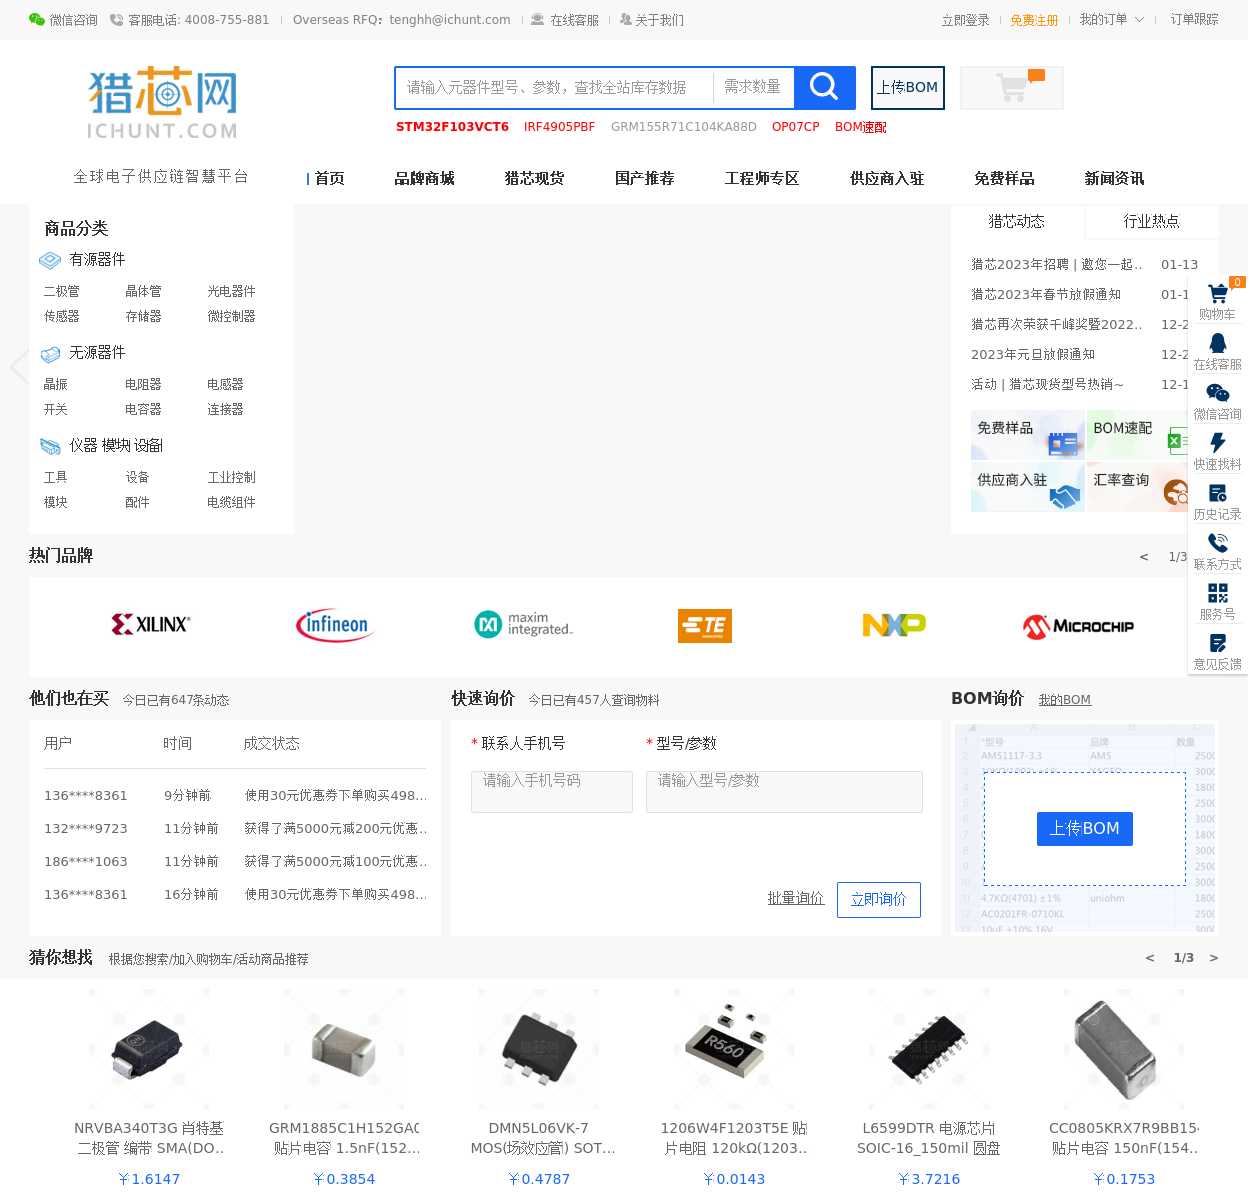Open the 猎芯现货 nav item
The height and width of the screenshot is (1200, 1248).
point(534,178)
